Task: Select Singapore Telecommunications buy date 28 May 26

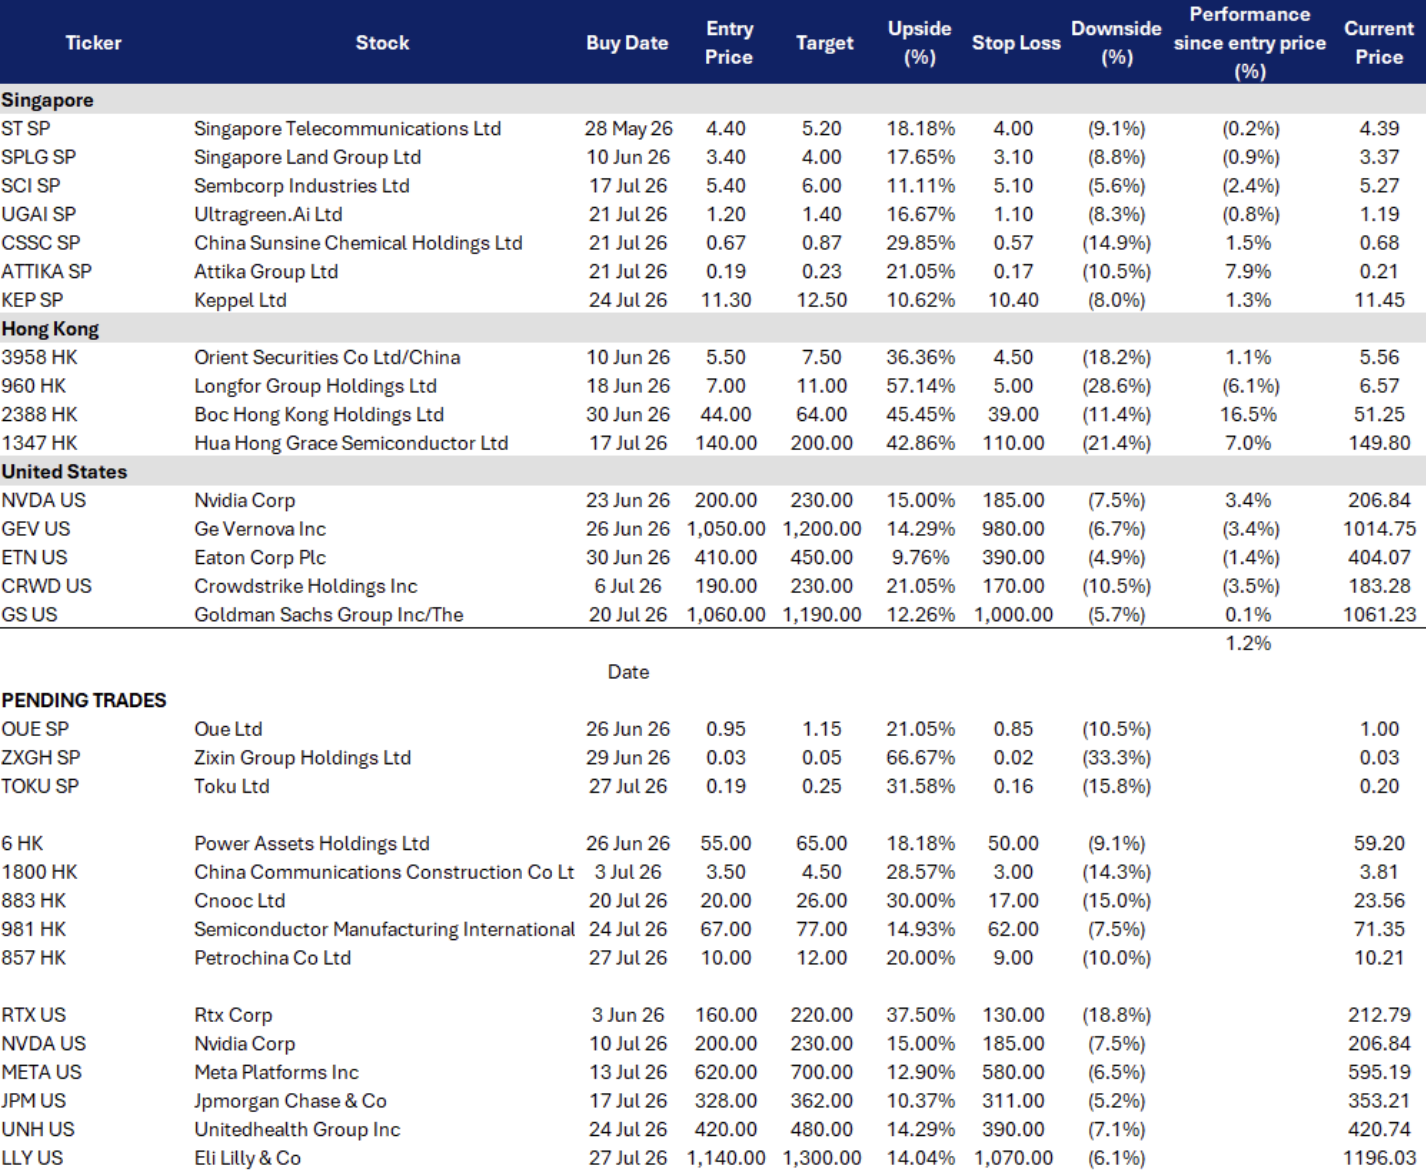Action: (628, 129)
